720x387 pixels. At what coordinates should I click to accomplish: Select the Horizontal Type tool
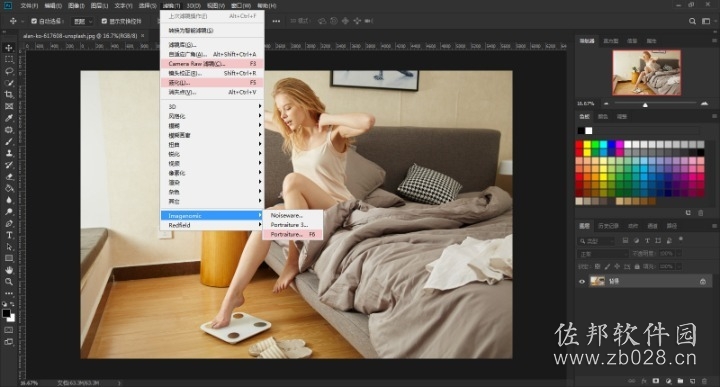(x=9, y=235)
